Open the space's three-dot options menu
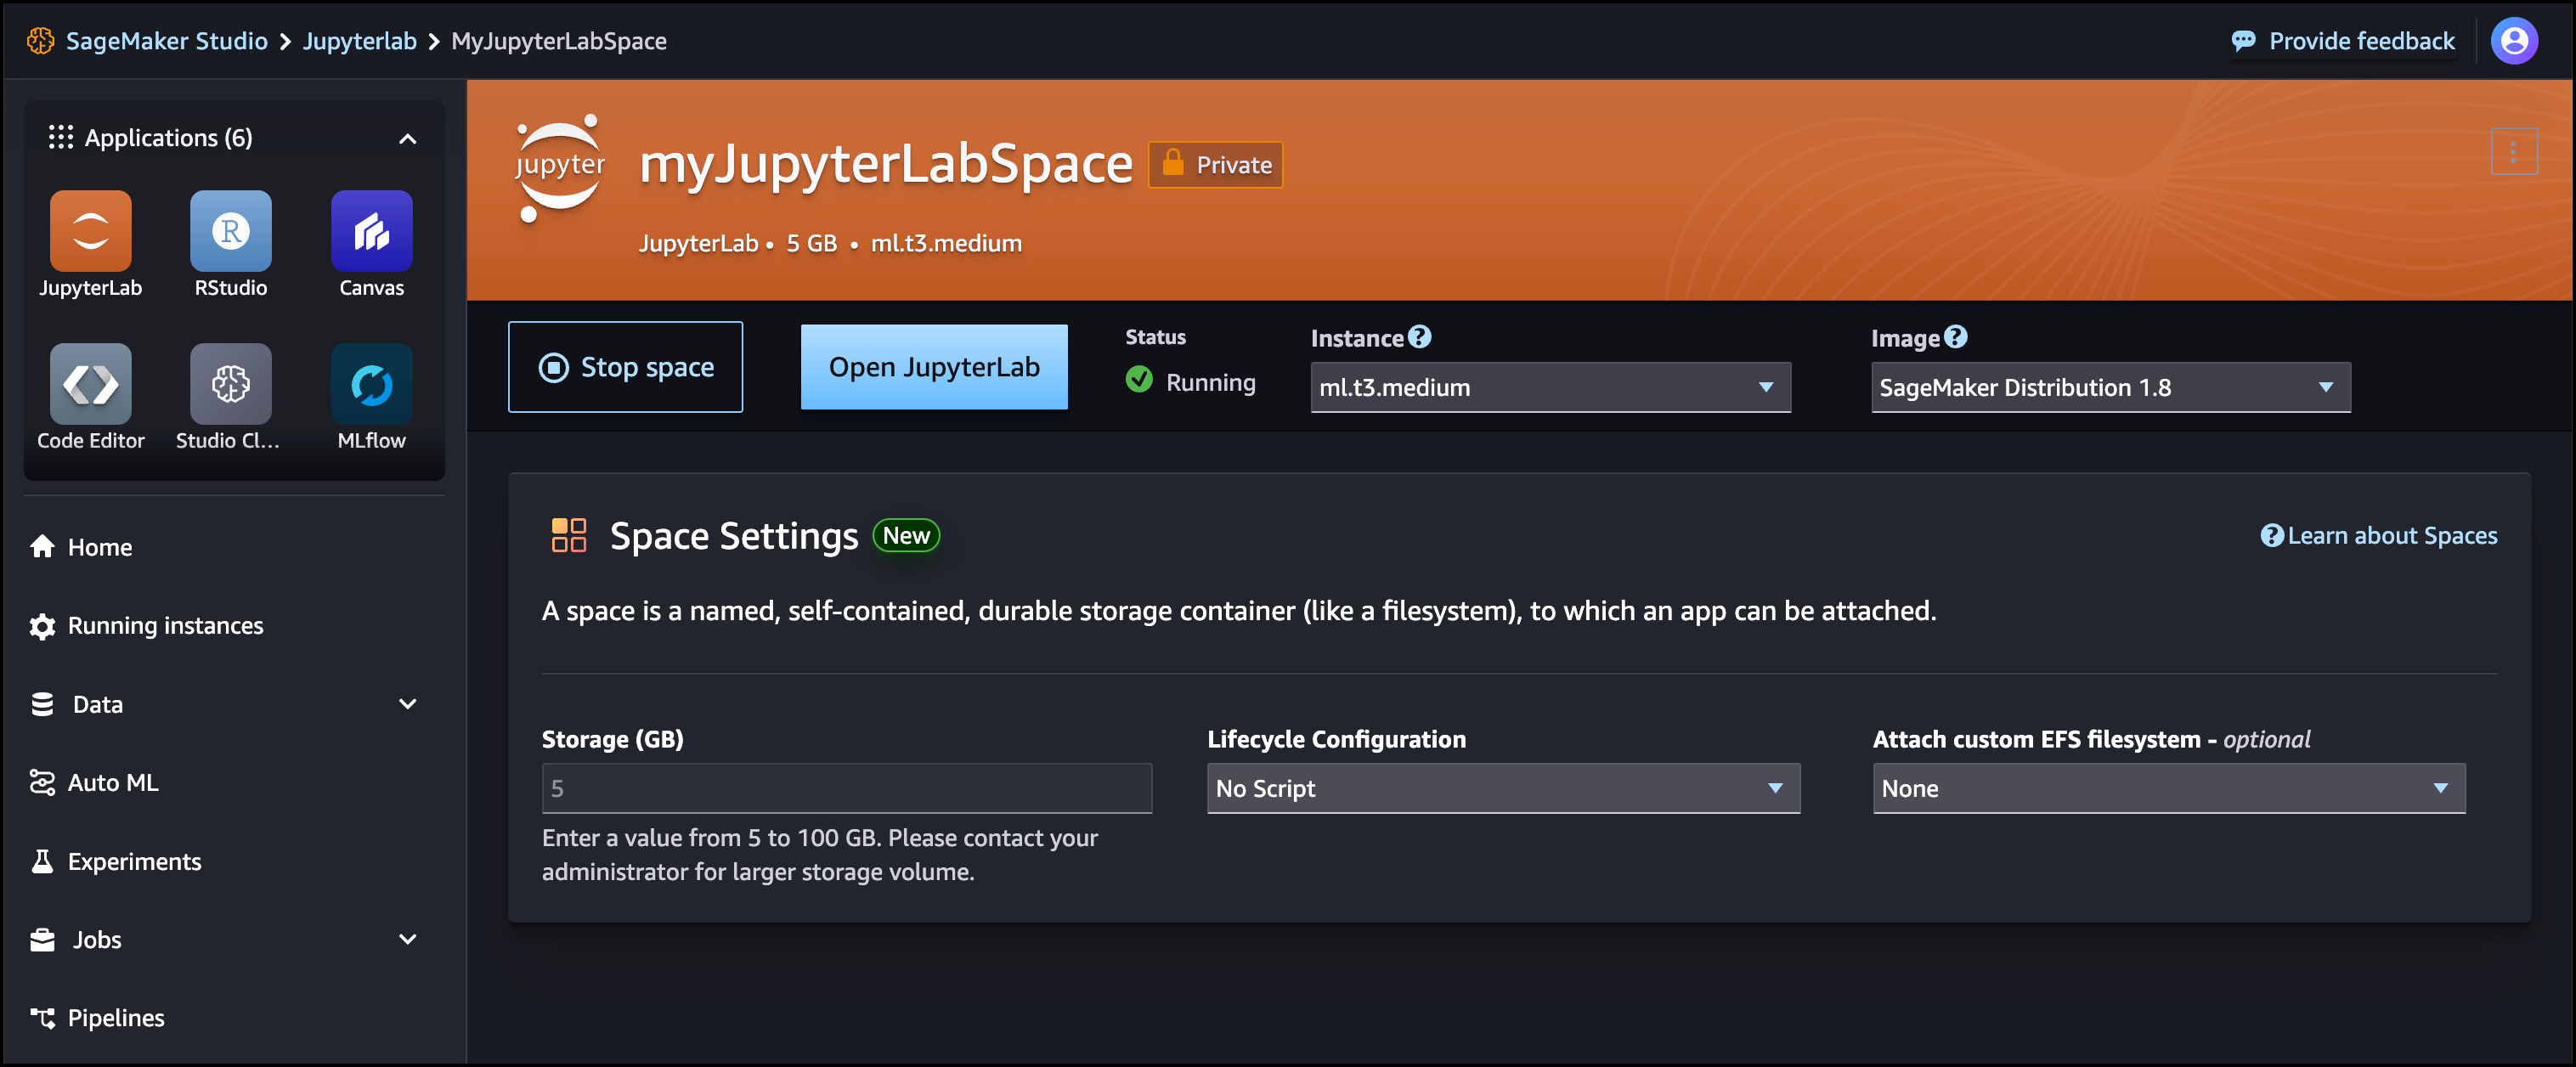This screenshot has height=1067, width=2576. [2513, 152]
